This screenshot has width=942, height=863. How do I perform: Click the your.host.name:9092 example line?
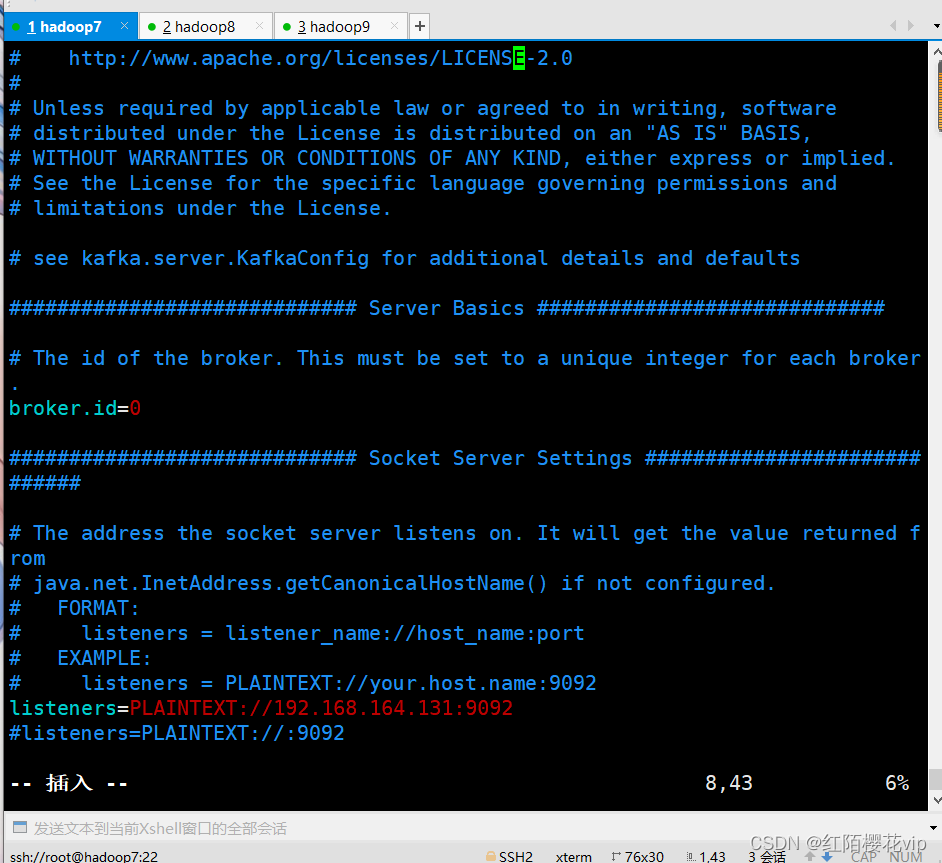click(303, 683)
